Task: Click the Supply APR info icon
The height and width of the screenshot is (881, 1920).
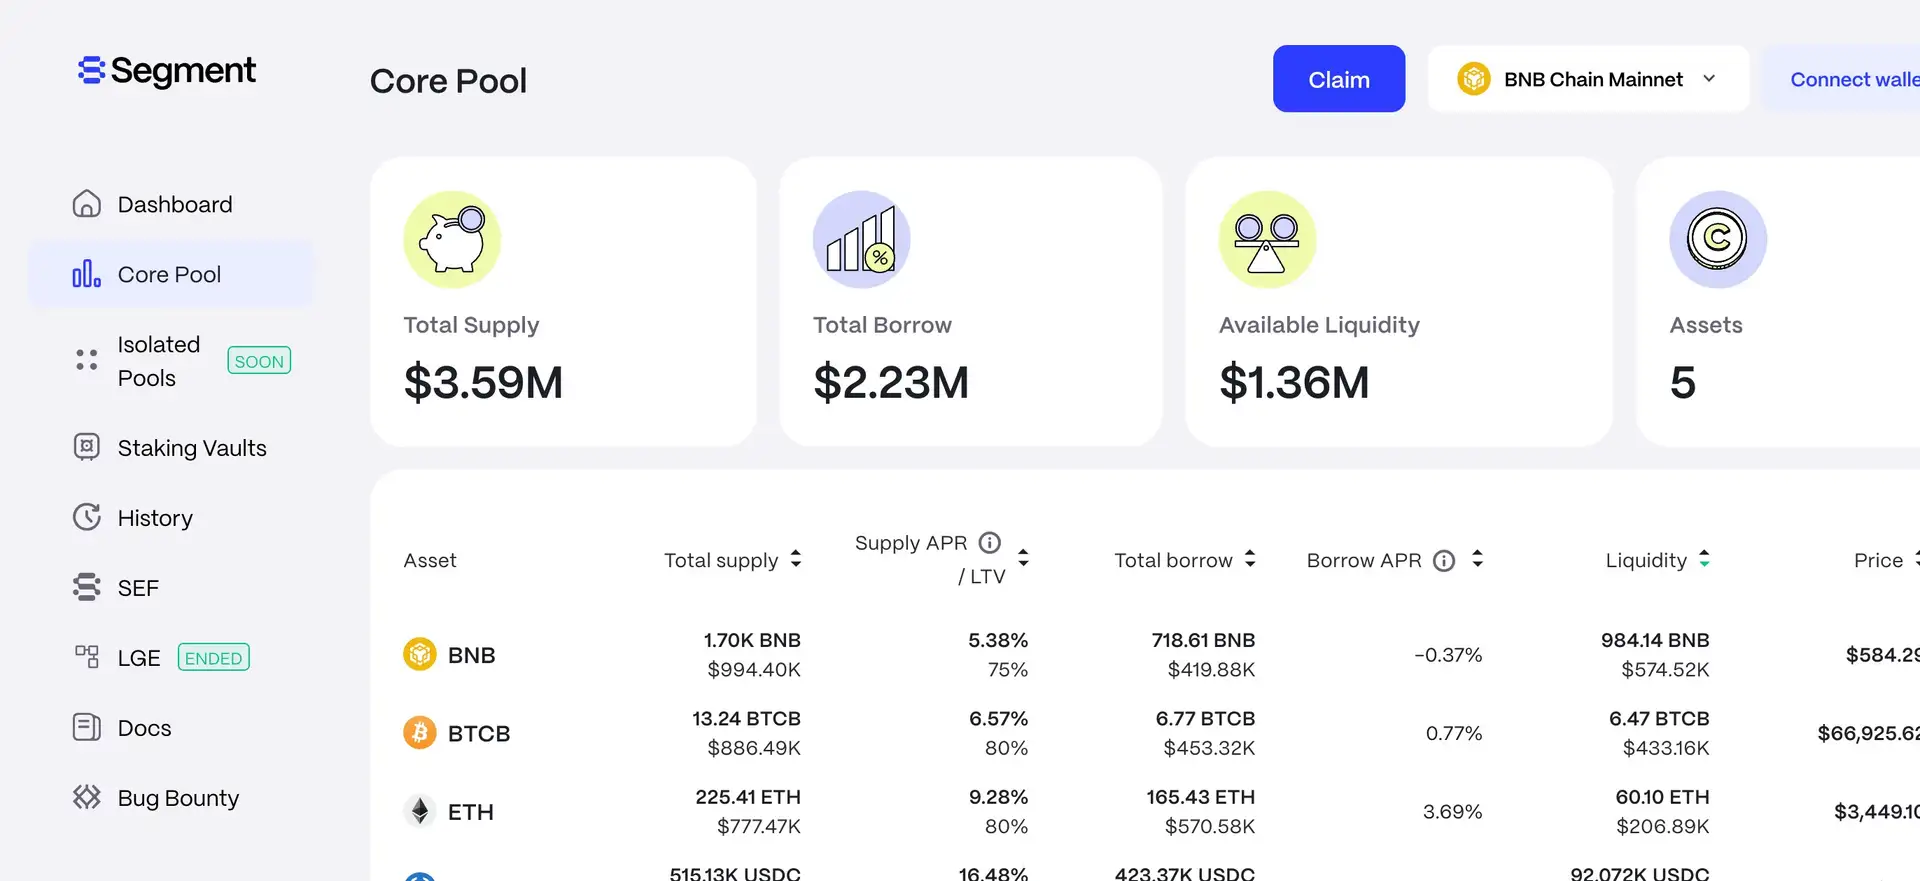Action: coord(989,543)
